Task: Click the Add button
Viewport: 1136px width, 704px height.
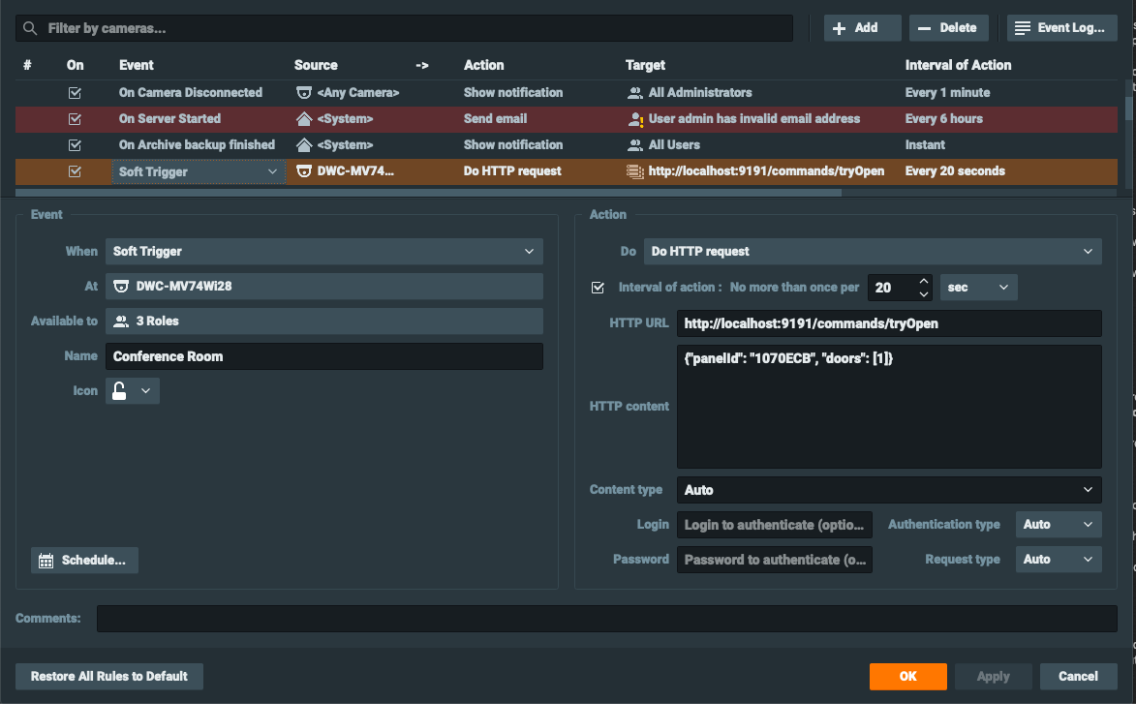Action: pos(862,28)
